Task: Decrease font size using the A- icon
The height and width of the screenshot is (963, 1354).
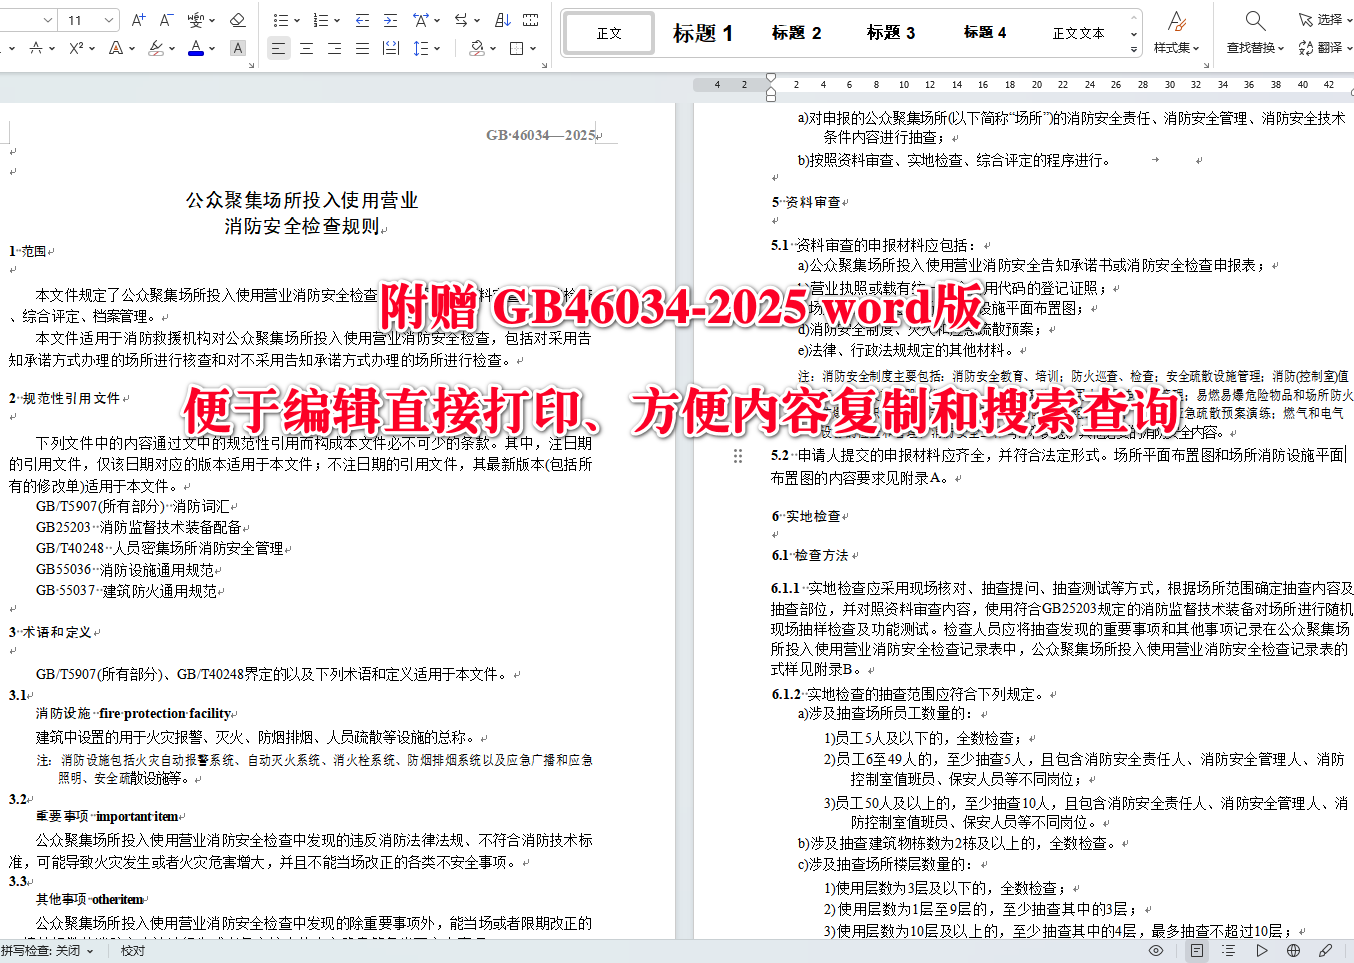Action: pos(164,19)
